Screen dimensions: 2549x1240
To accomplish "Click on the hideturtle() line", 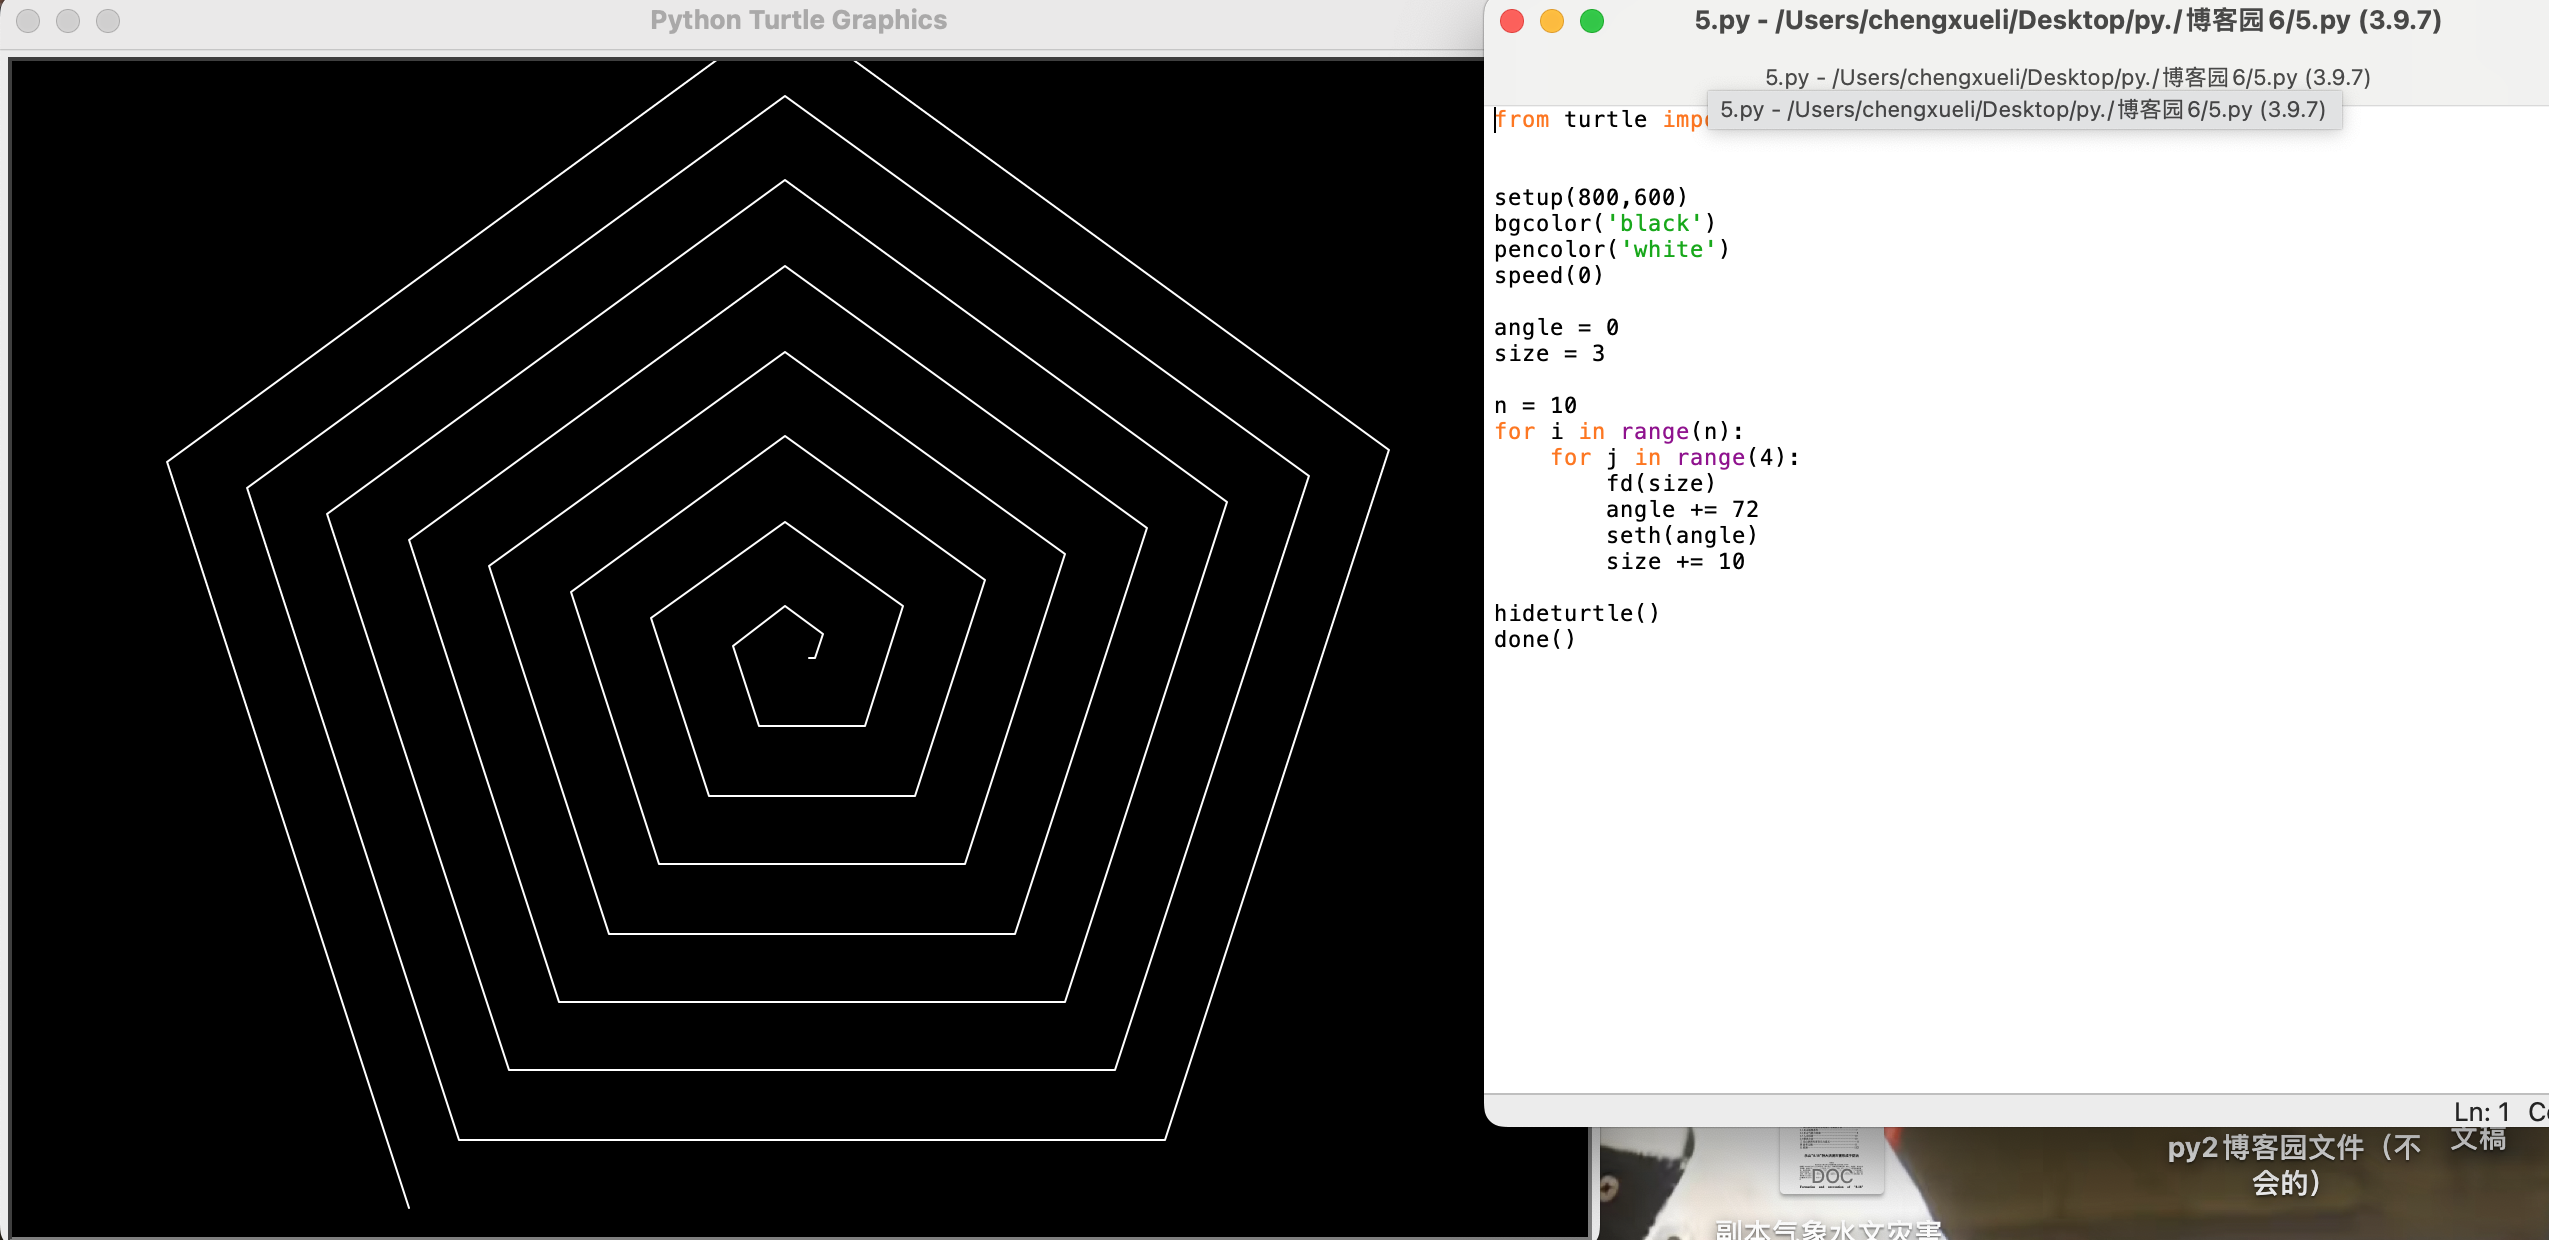I will click(1576, 614).
